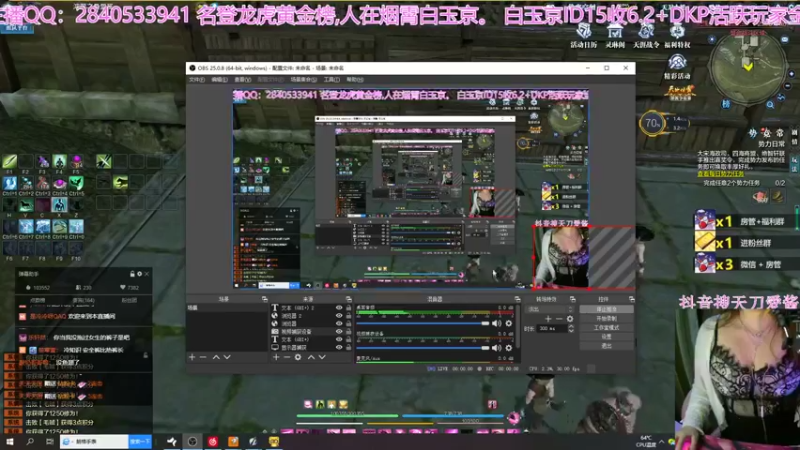Toggle lock on 显示器捕获 source

[x=348, y=347]
